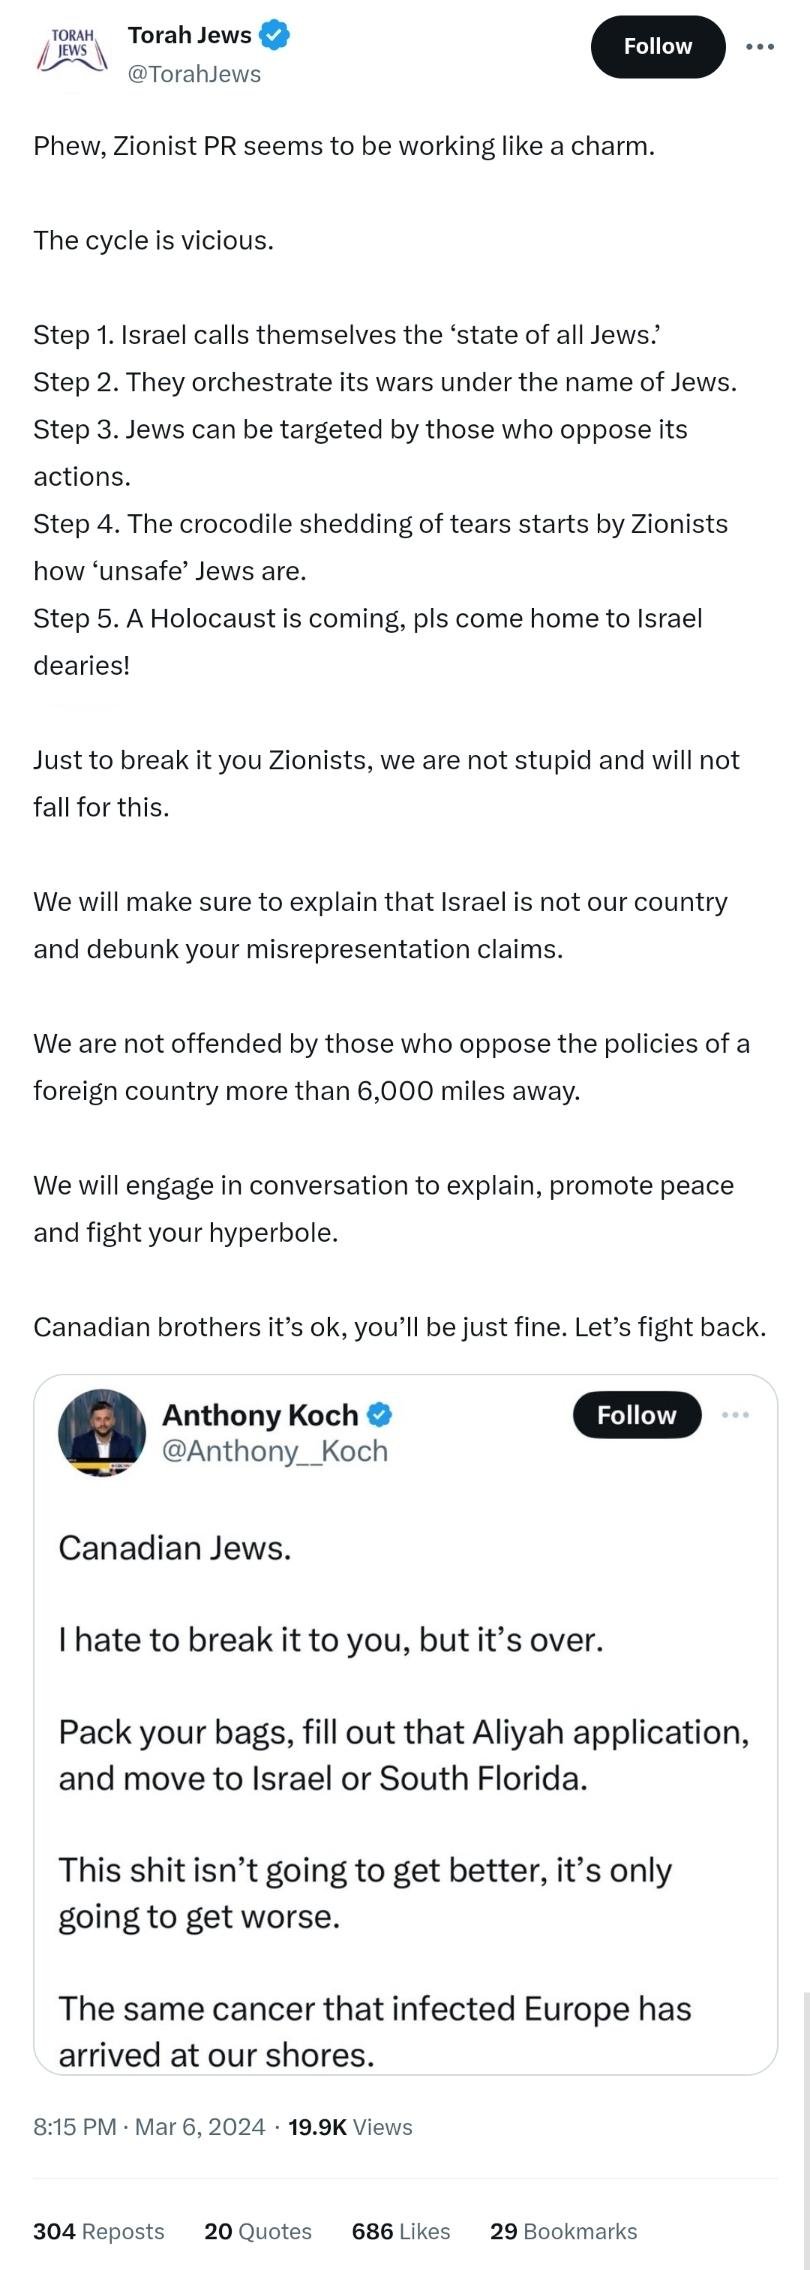Expand the quoted post's three-dot menu
The image size is (810, 2270).
(x=735, y=1415)
